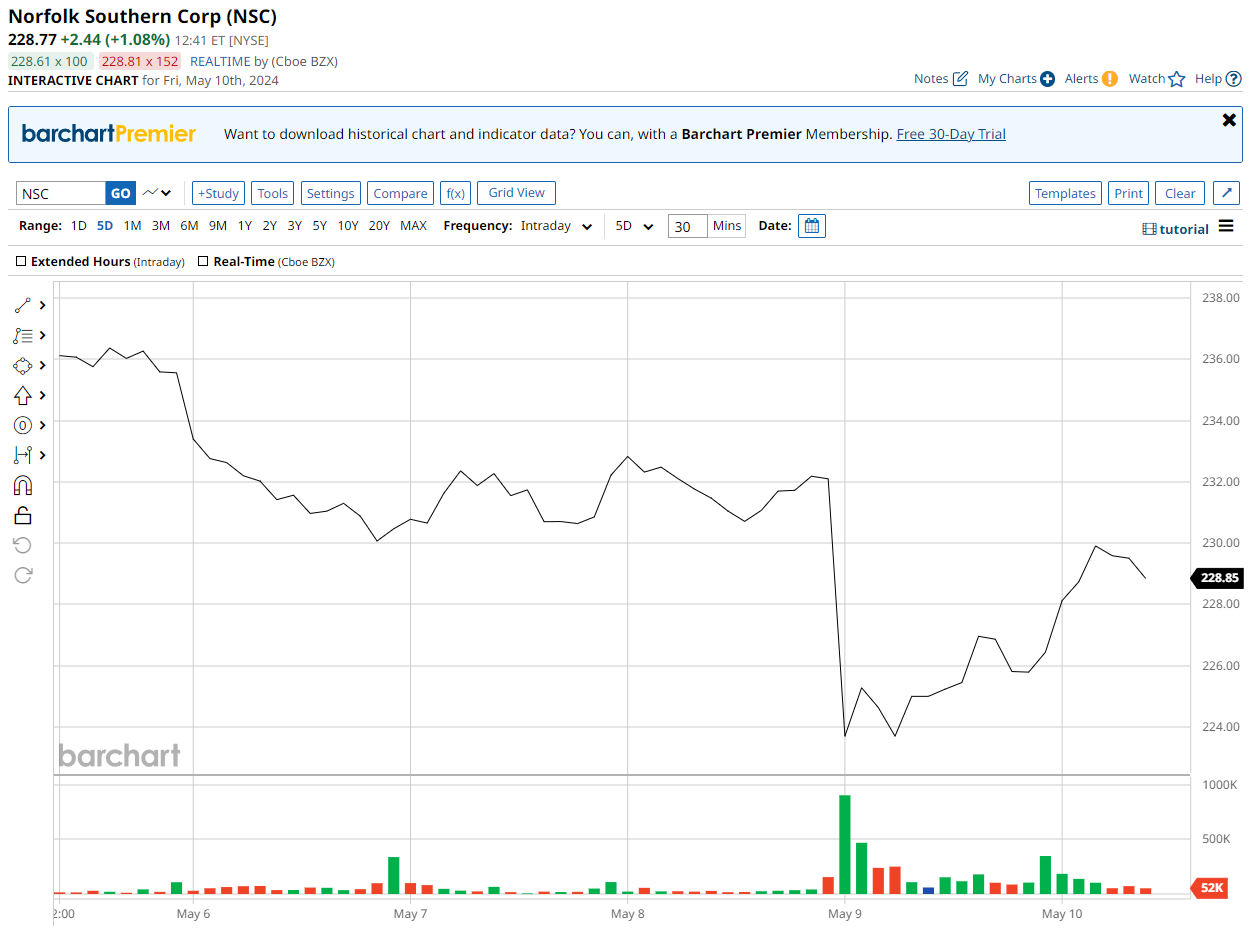Click the Print button
The height and width of the screenshot is (941, 1256).
[1128, 193]
